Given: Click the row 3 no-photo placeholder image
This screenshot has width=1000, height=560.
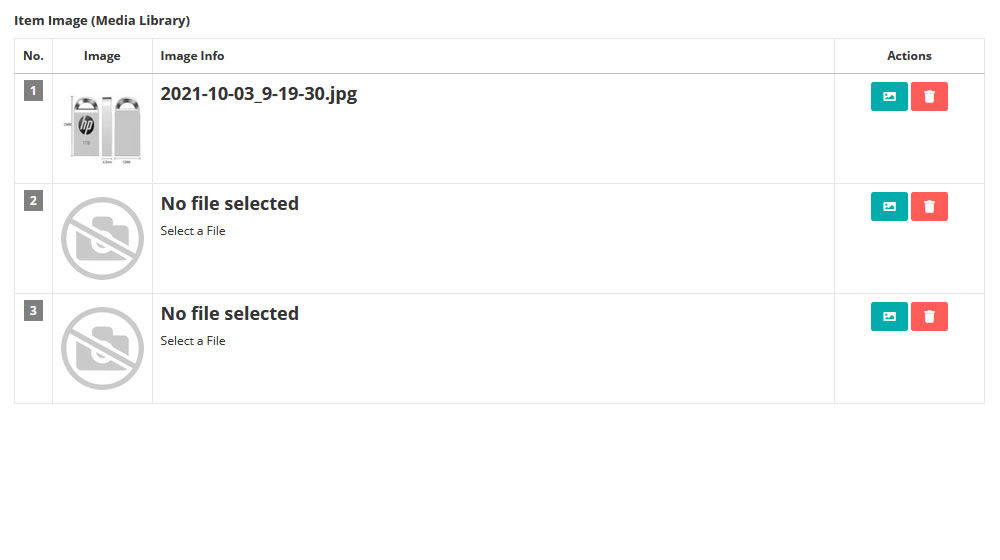Looking at the screenshot, I should 103,348.
